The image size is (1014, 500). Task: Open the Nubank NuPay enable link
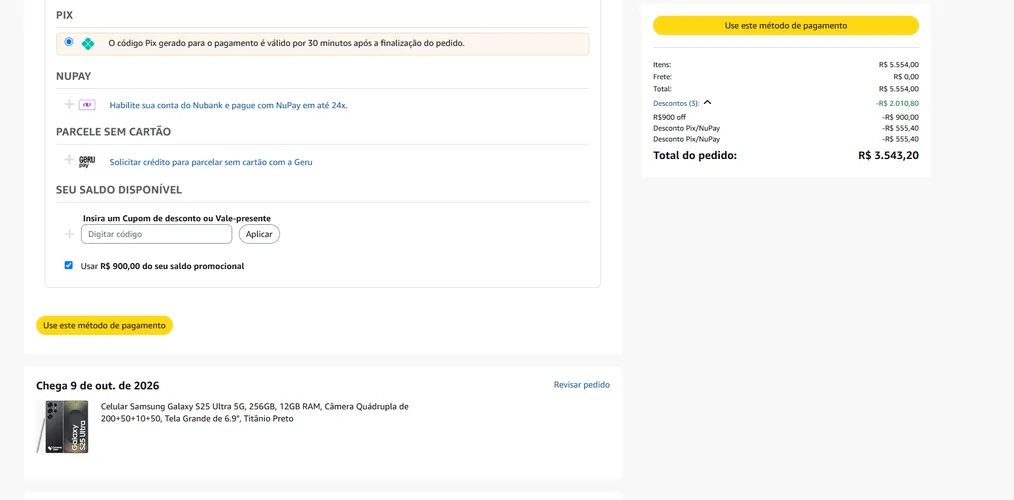pyautogui.click(x=228, y=105)
